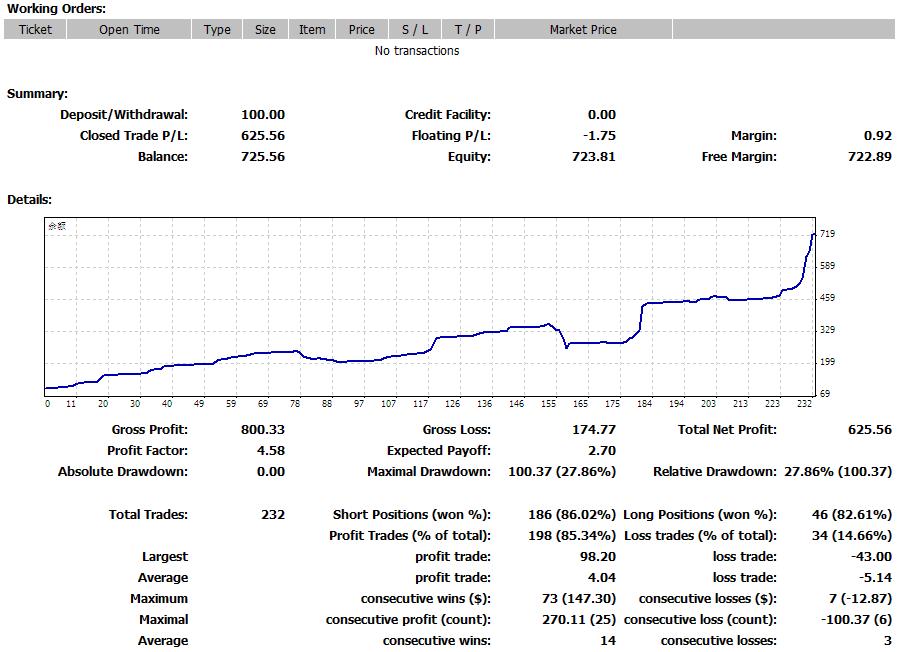Screen dimensions: 904x652
Task: Sort by the Open Time column header
Action: point(129,30)
